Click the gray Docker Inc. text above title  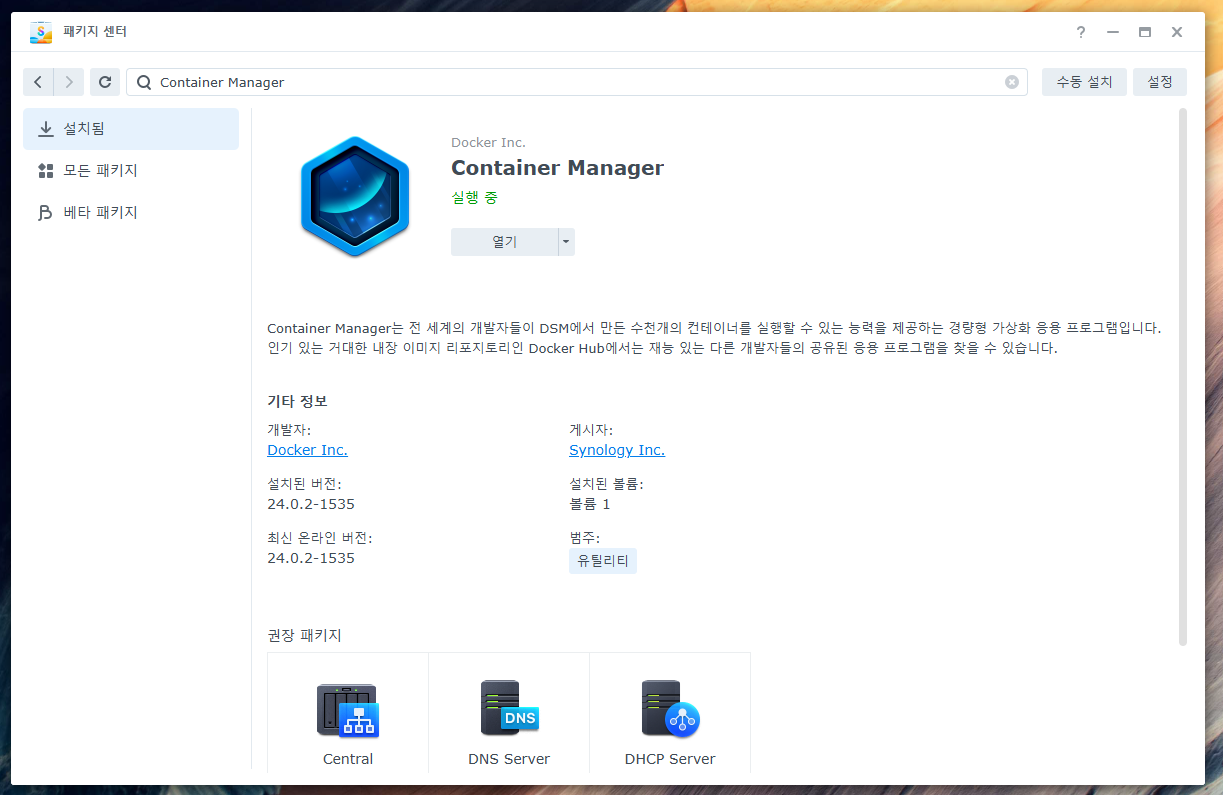[488, 143]
